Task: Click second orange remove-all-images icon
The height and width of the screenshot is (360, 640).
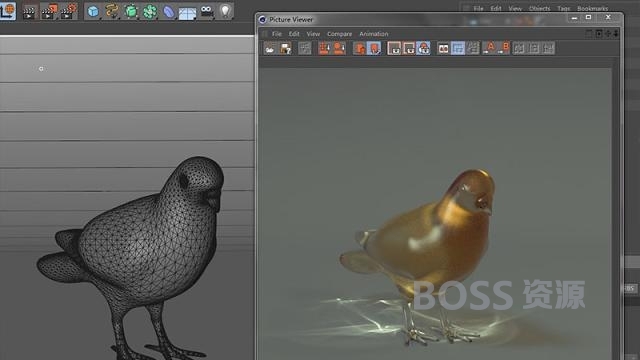Action: 339,49
